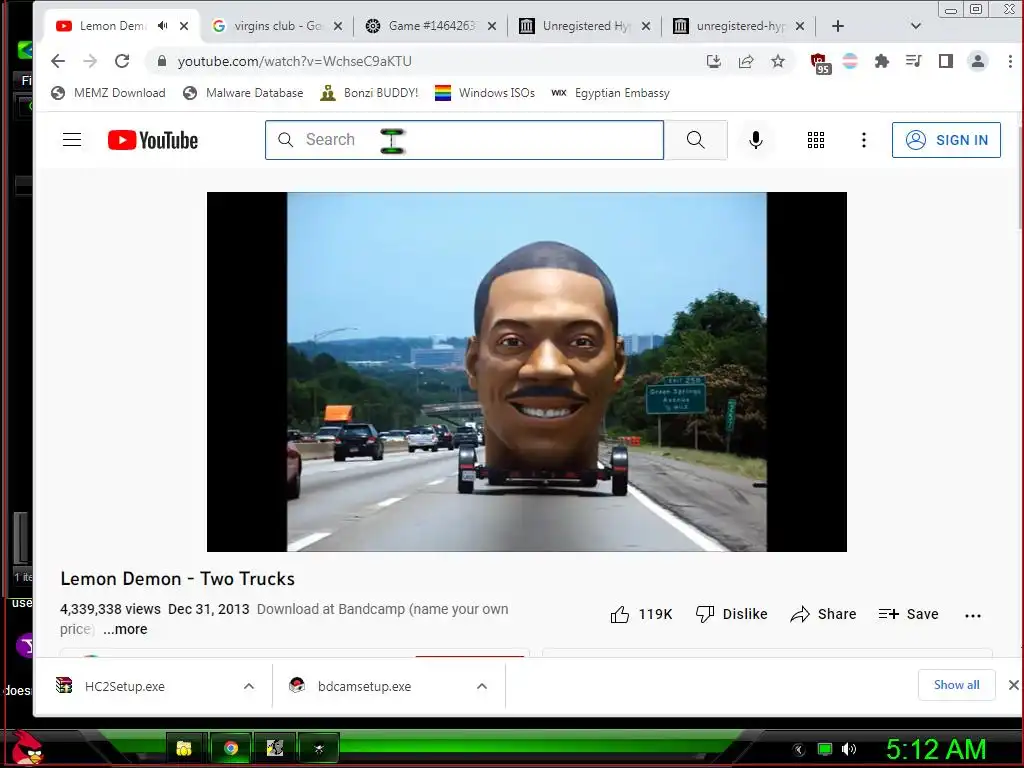Toggle the browser side panel icon
The width and height of the screenshot is (1024, 768).
946,61
